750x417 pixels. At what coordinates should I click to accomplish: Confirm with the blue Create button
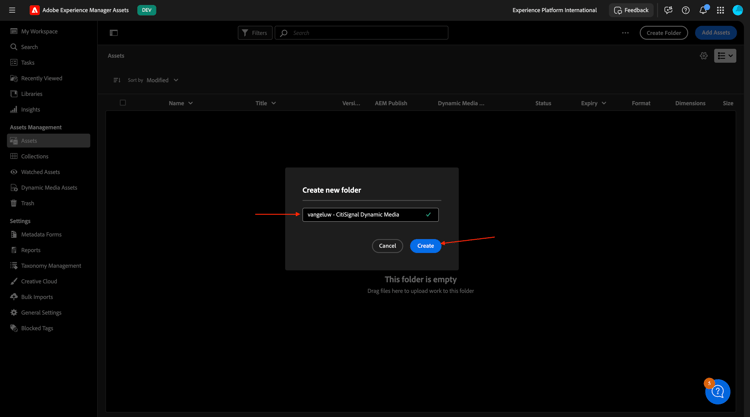click(425, 246)
